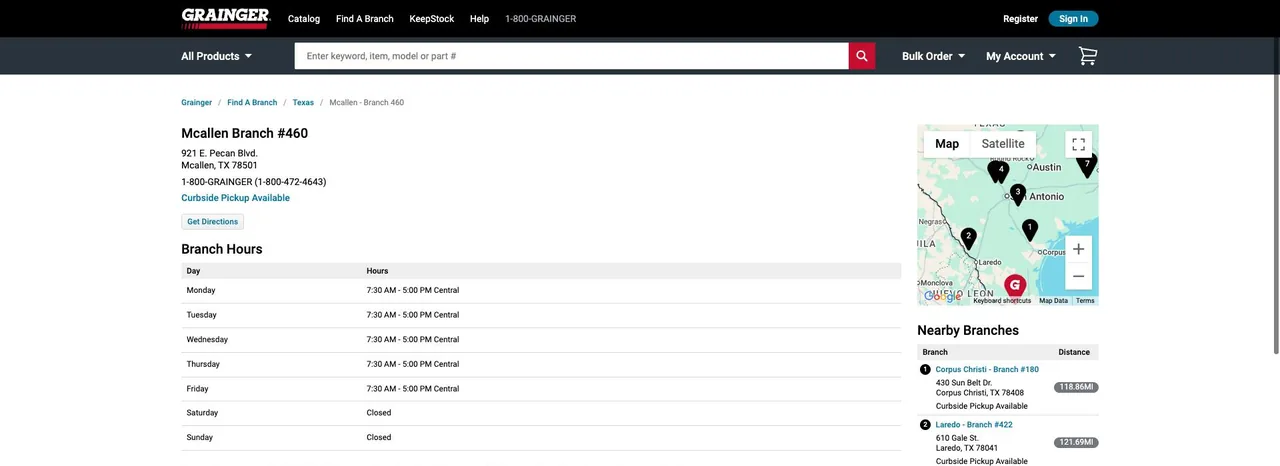Click the 121.69MI distance badge
Screen dimensions: 1280x466
point(1076,442)
